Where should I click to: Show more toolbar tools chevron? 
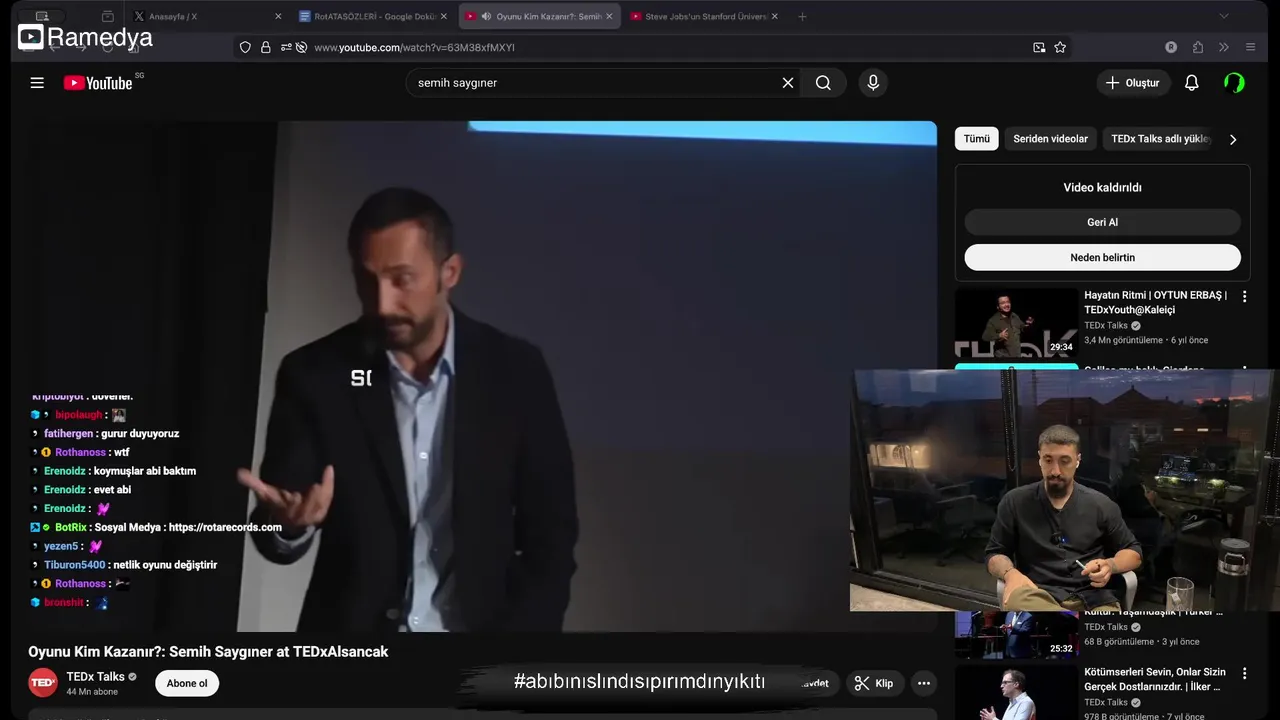1224,47
